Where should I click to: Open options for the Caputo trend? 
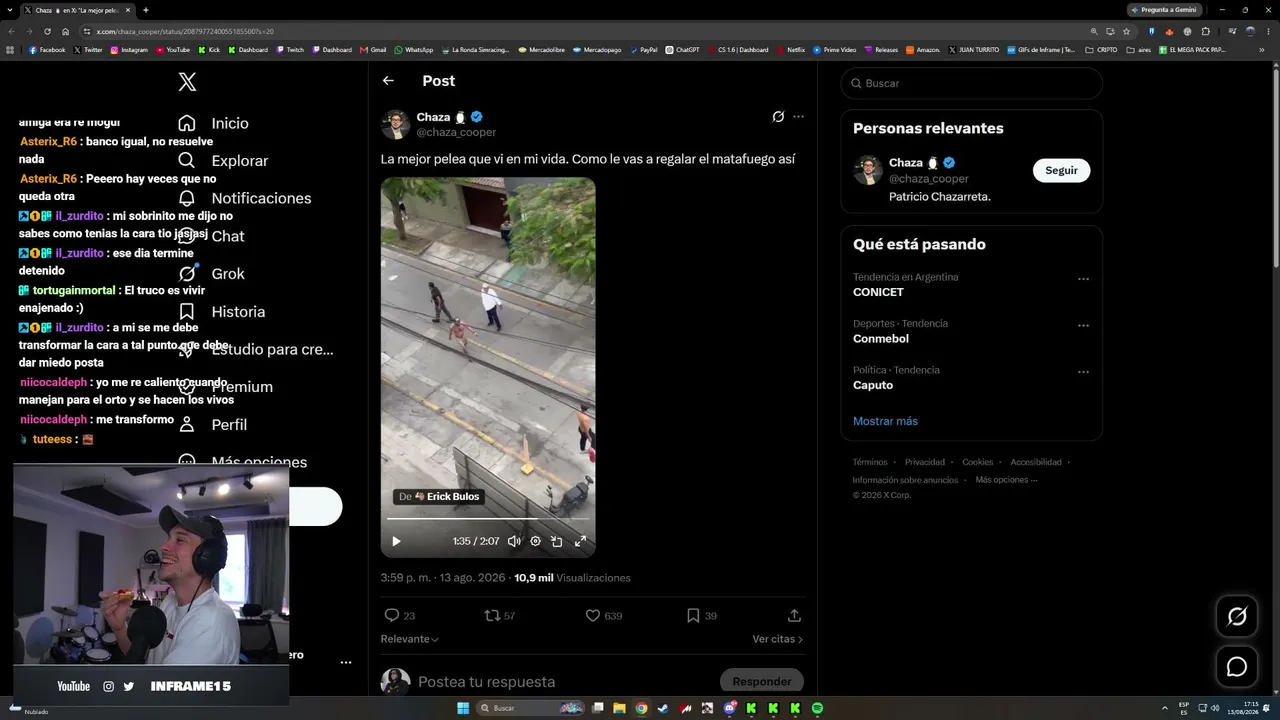click(1083, 372)
